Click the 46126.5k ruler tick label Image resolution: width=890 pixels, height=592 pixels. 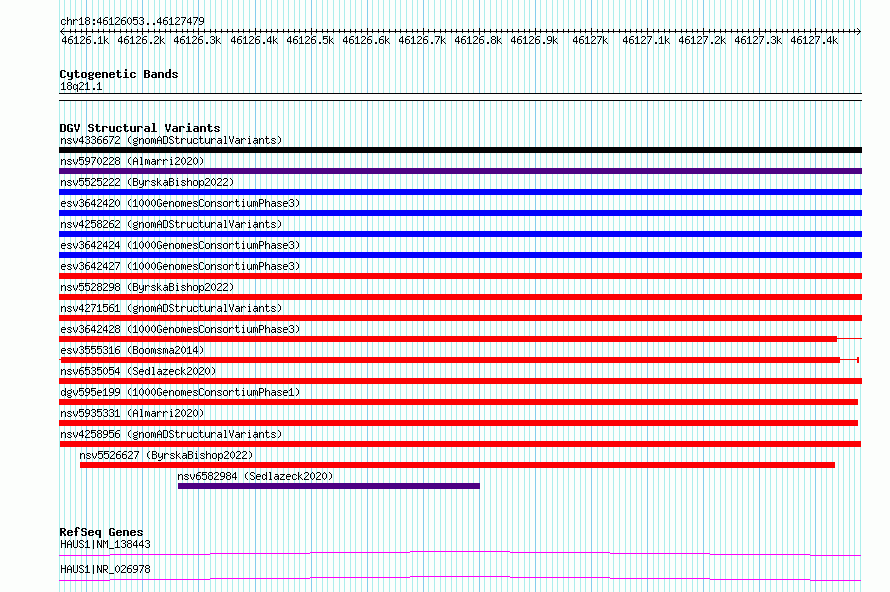[x=310, y=40]
